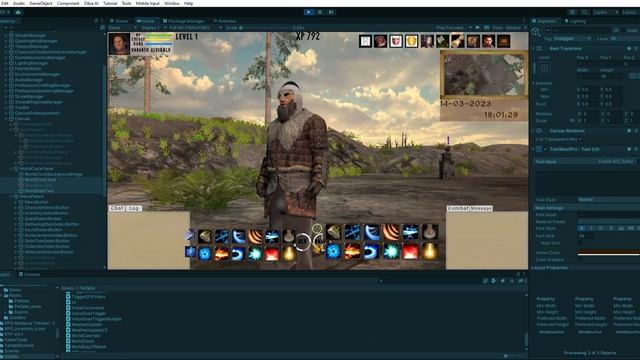The height and width of the screenshot is (360, 640).
Task: Click the Pause button in the toolbar
Action: (320, 12)
